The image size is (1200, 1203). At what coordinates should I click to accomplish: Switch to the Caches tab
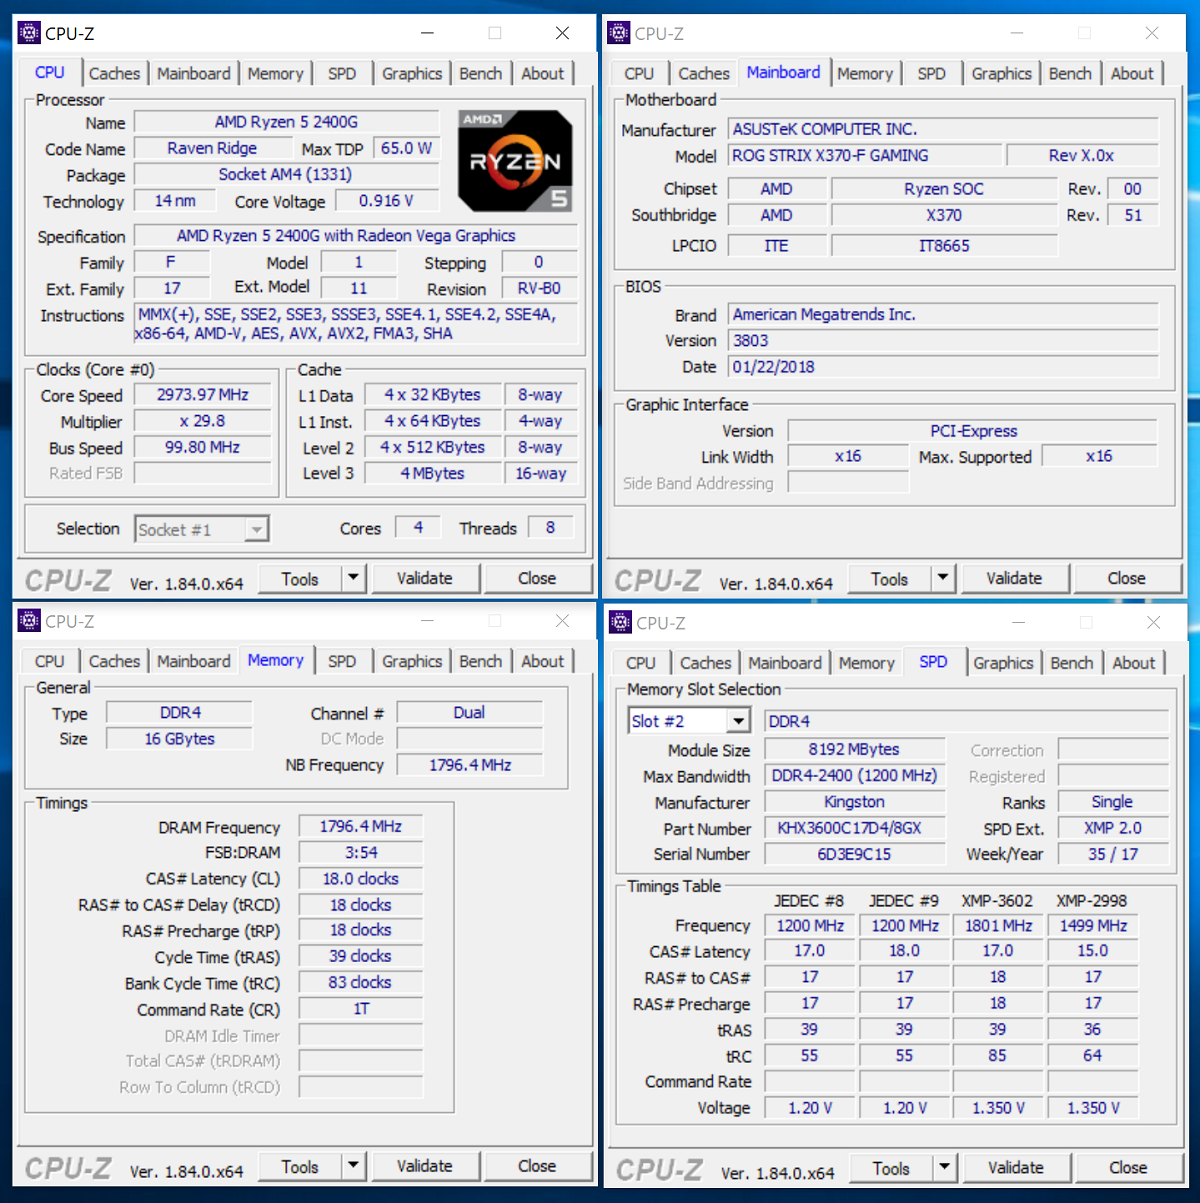click(114, 72)
